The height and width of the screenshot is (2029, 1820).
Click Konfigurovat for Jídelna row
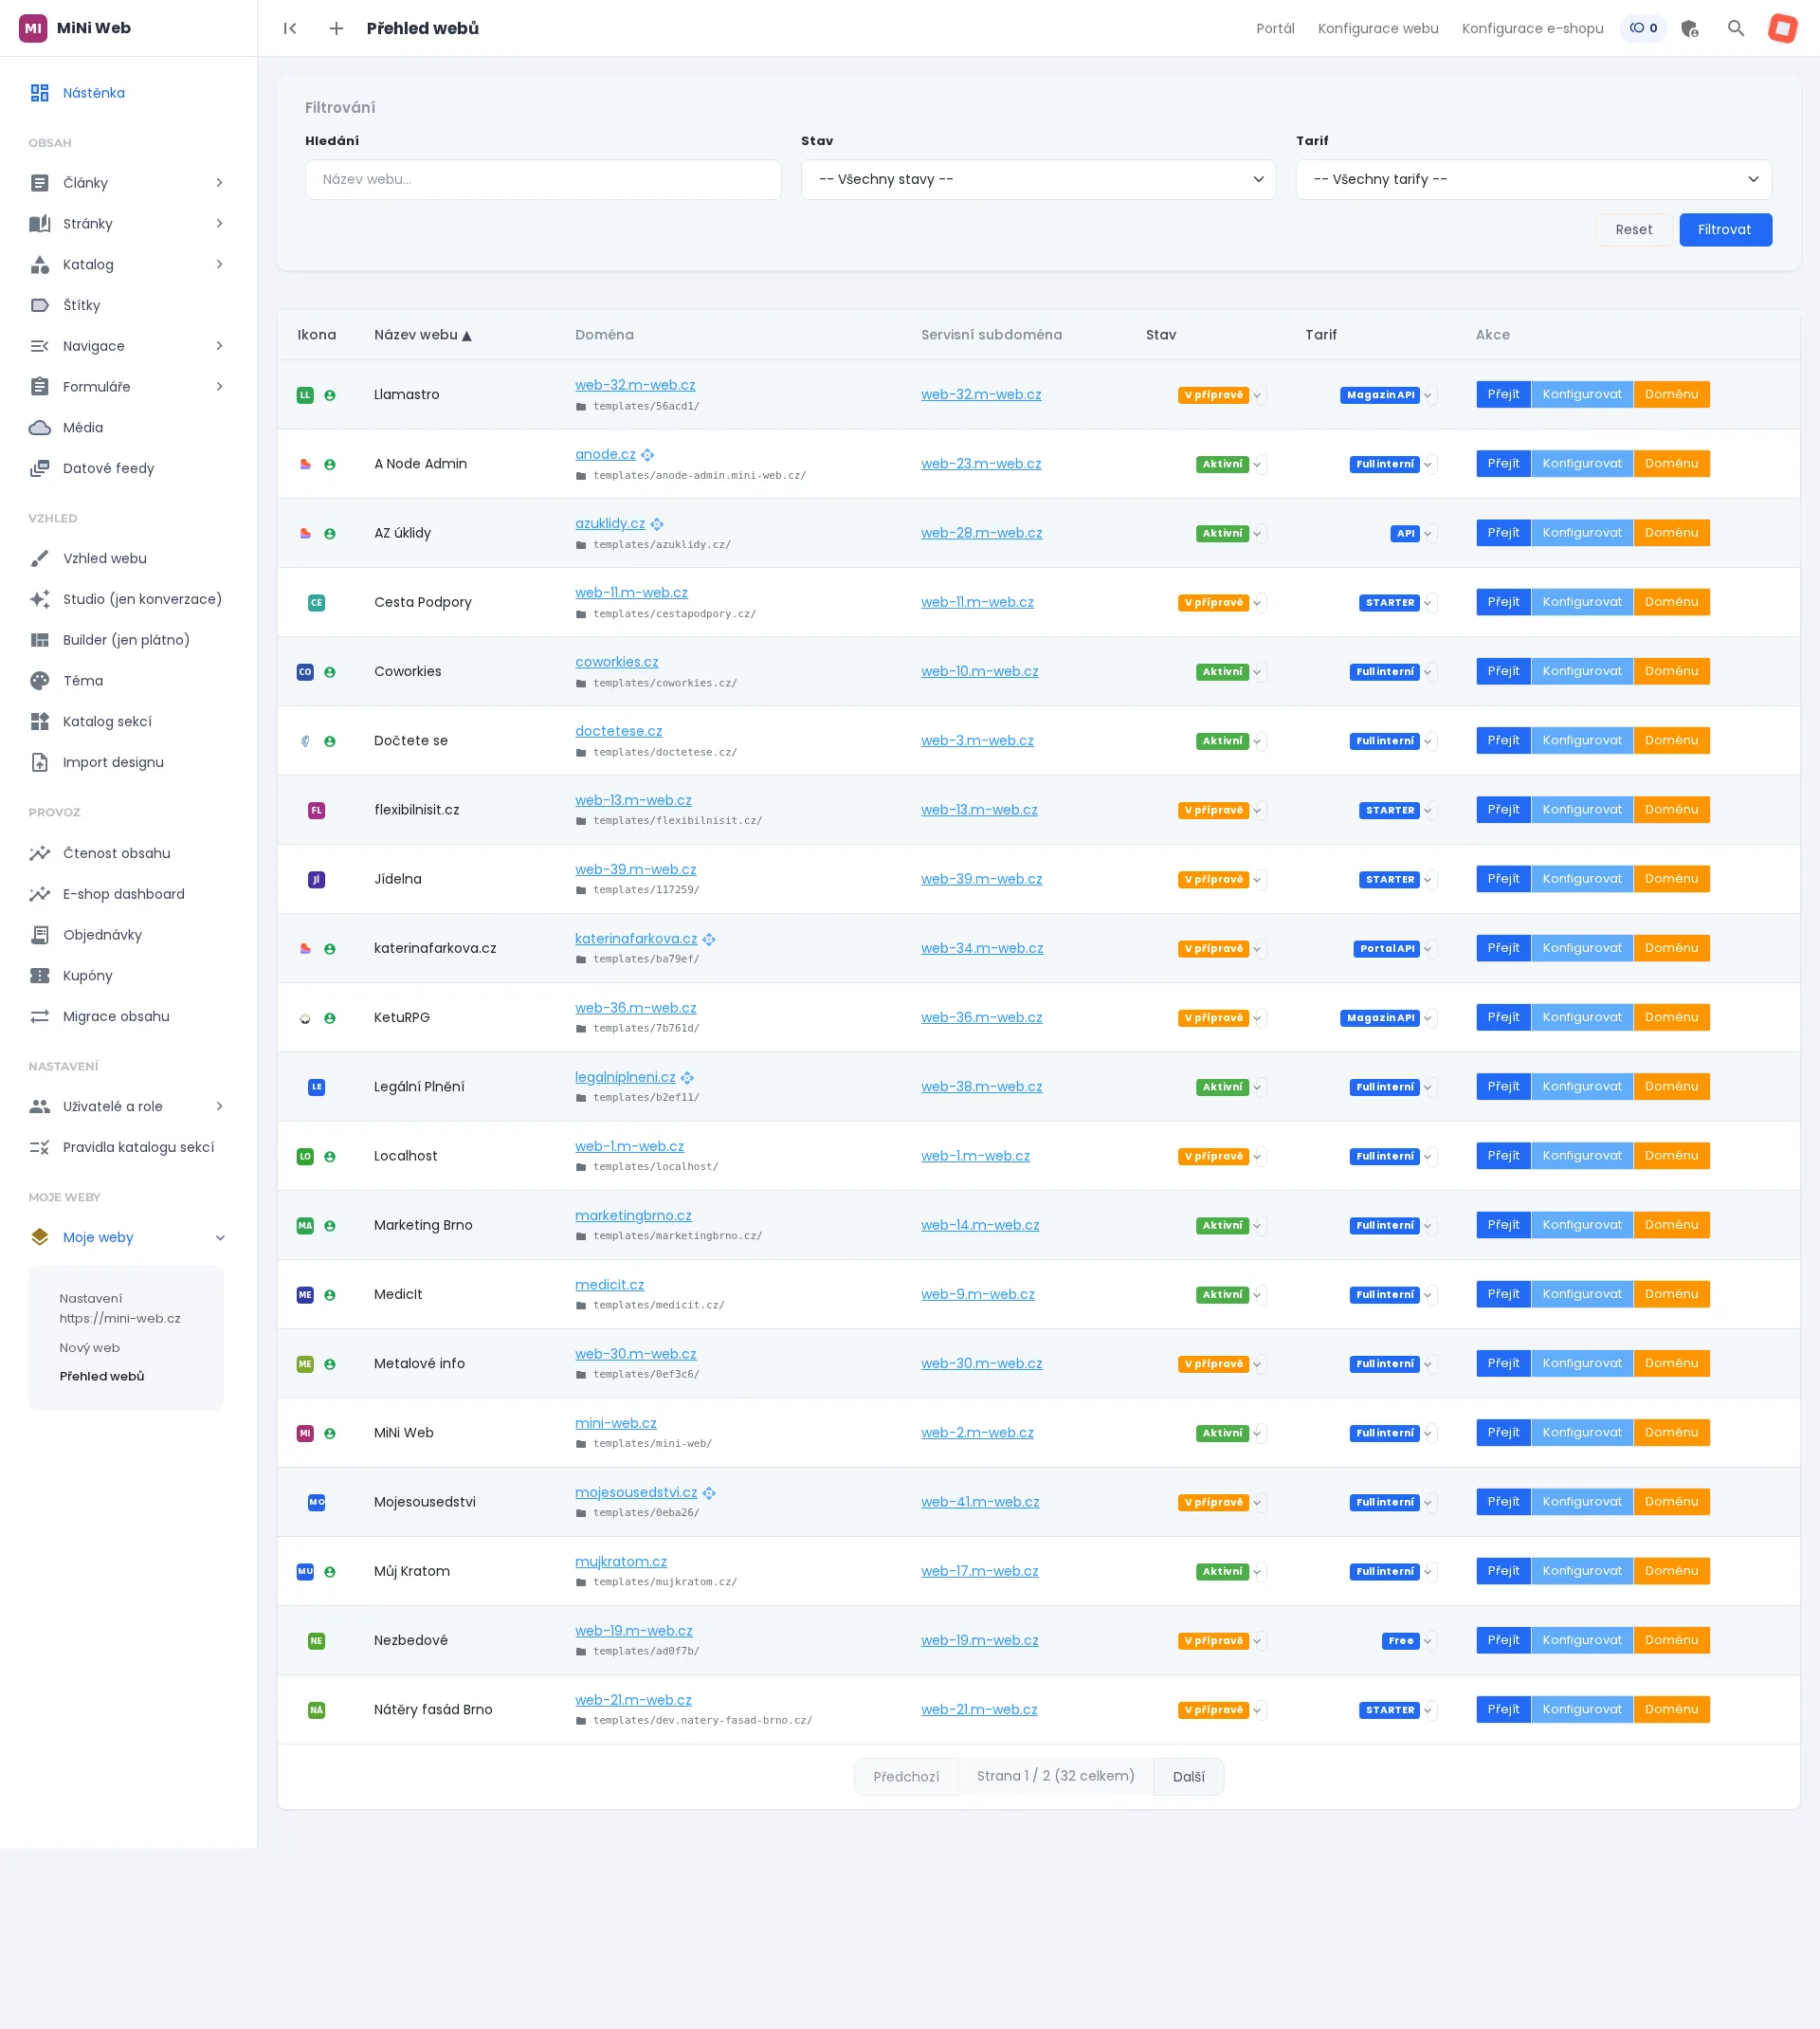click(x=1582, y=879)
